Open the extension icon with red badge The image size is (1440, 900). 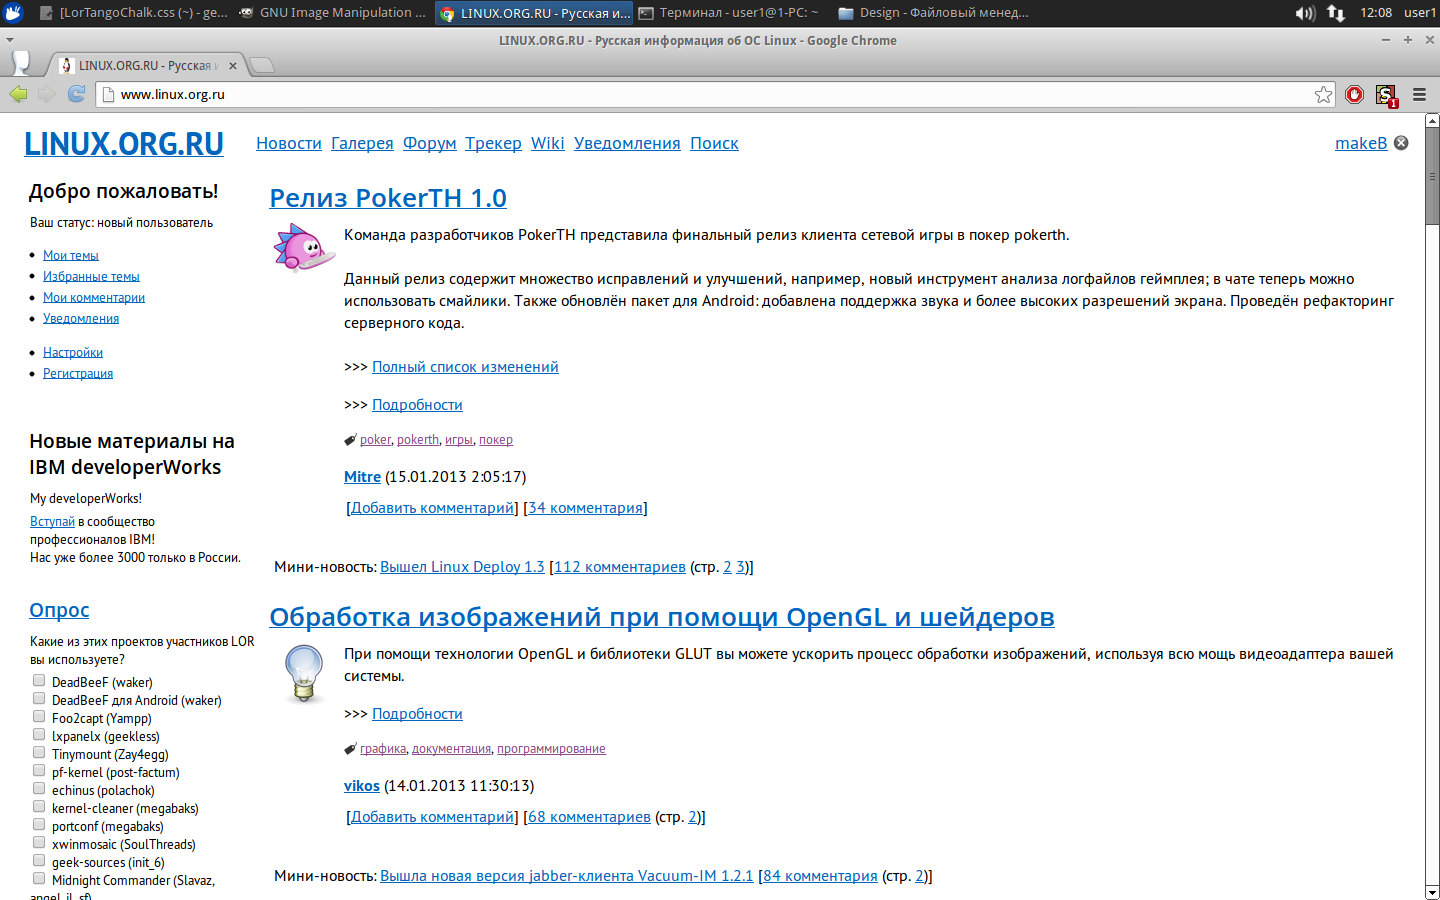point(1386,95)
